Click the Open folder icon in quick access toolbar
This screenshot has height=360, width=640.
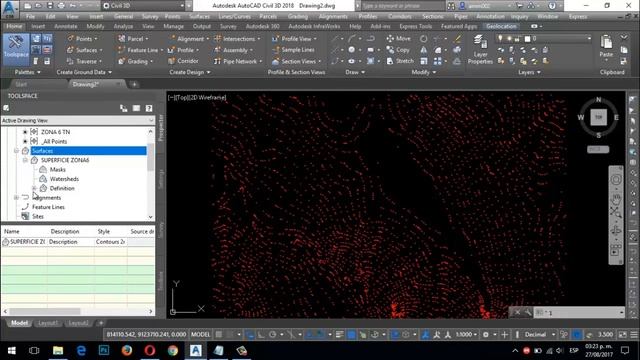tap(38, 6)
